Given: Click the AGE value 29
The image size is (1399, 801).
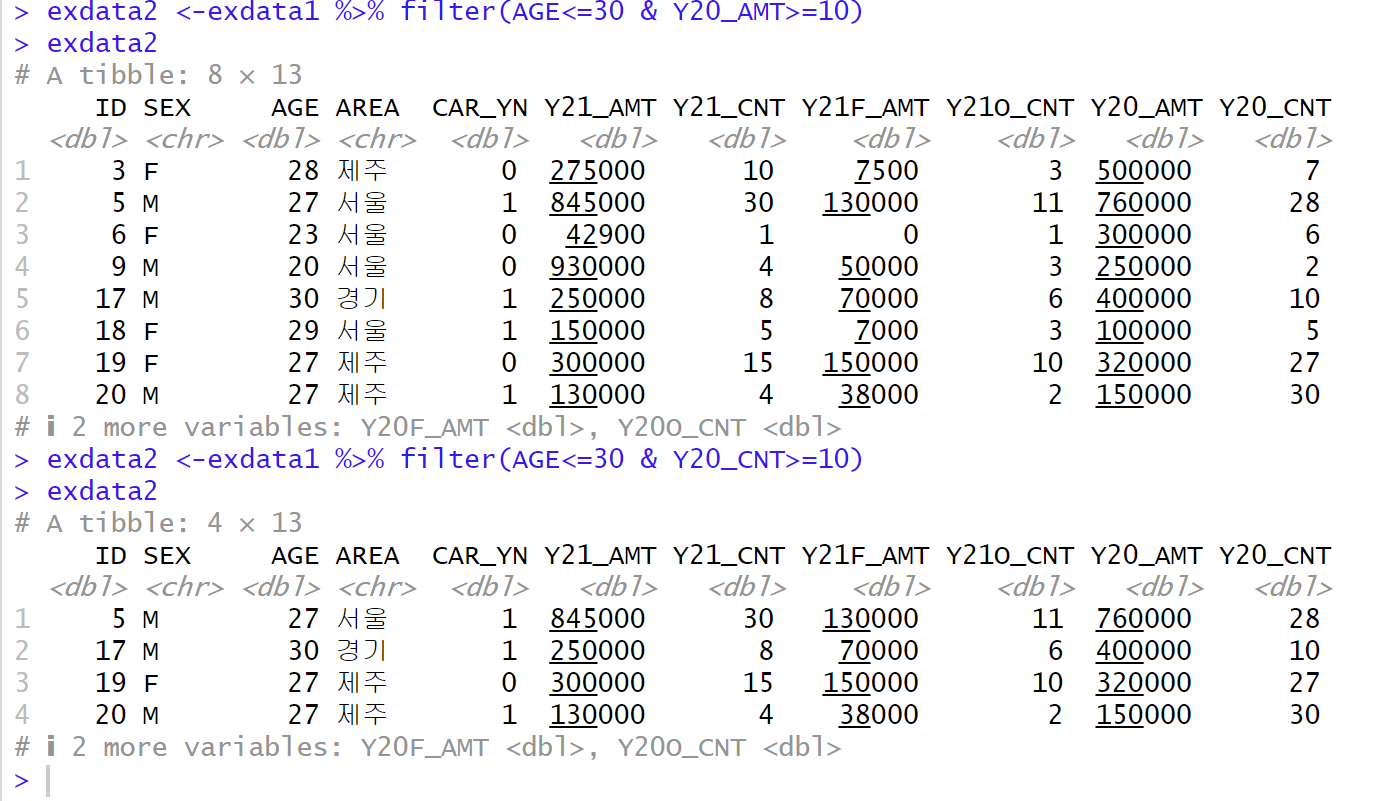Looking at the screenshot, I should (x=303, y=331).
